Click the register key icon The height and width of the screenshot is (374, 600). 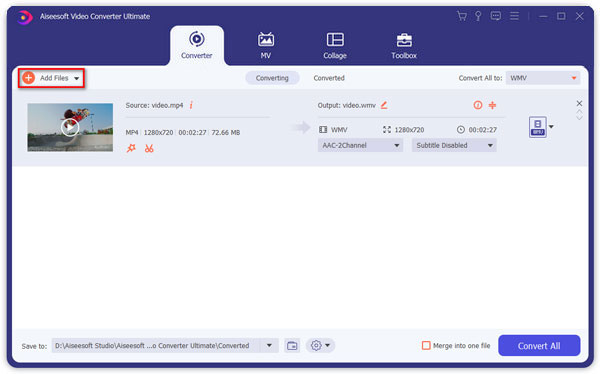(x=478, y=16)
